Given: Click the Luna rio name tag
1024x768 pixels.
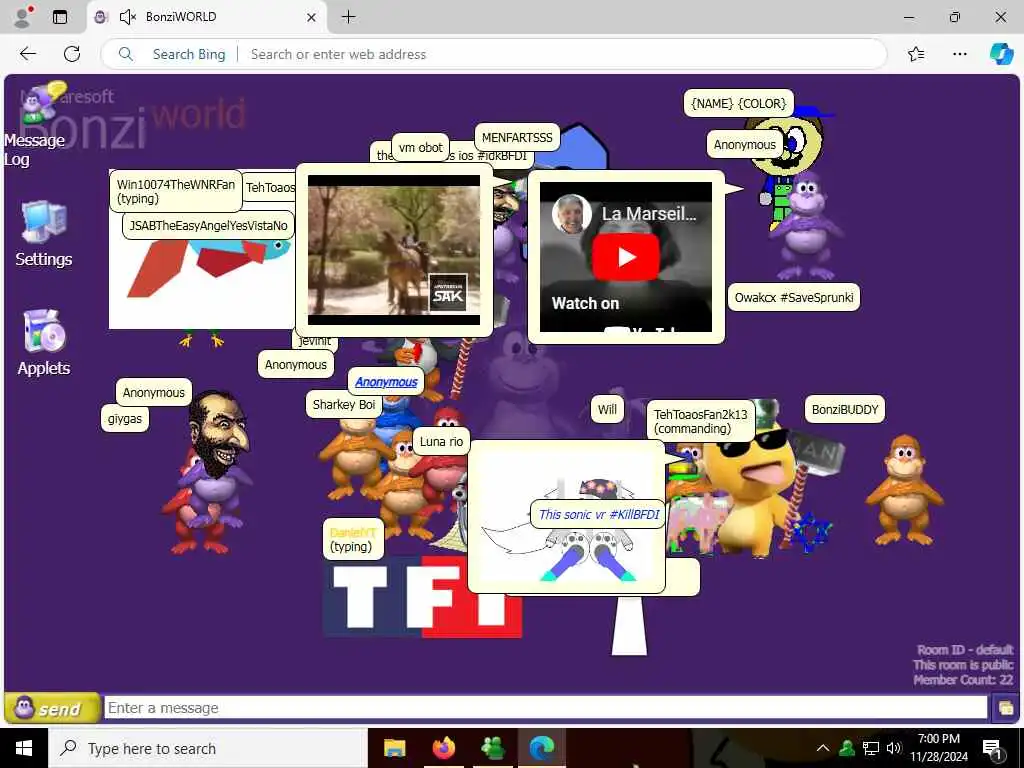Looking at the screenshot, I should coord(441,441).
